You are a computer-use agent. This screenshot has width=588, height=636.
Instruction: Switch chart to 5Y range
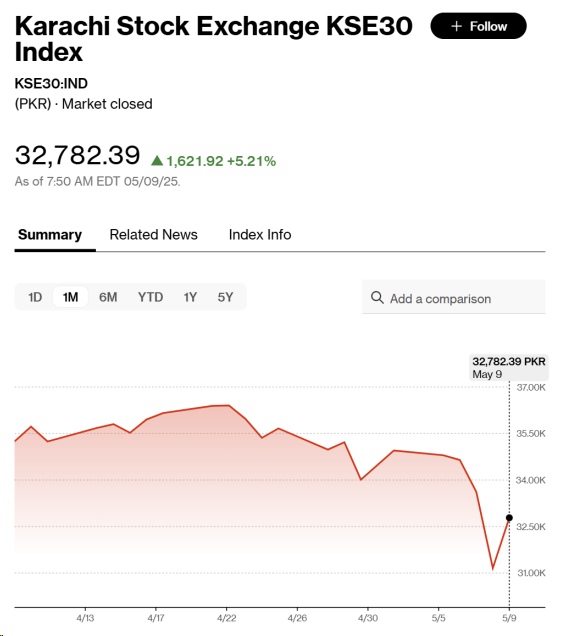point(225,297)
